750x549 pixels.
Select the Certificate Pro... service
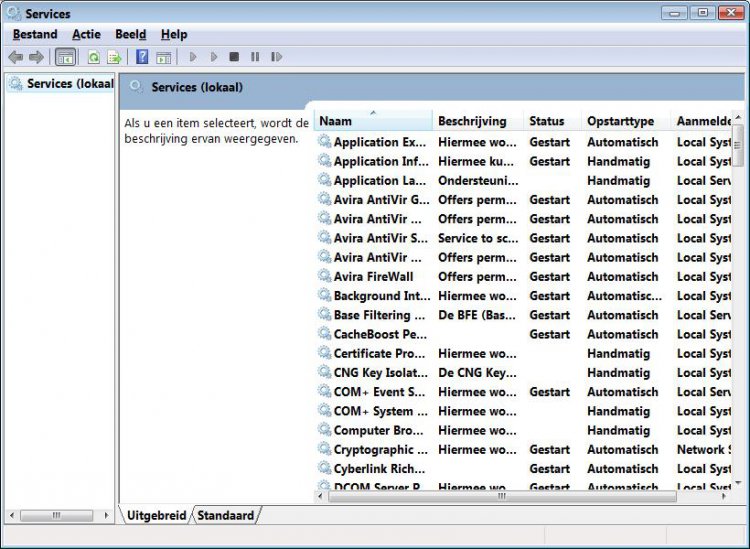379,353
